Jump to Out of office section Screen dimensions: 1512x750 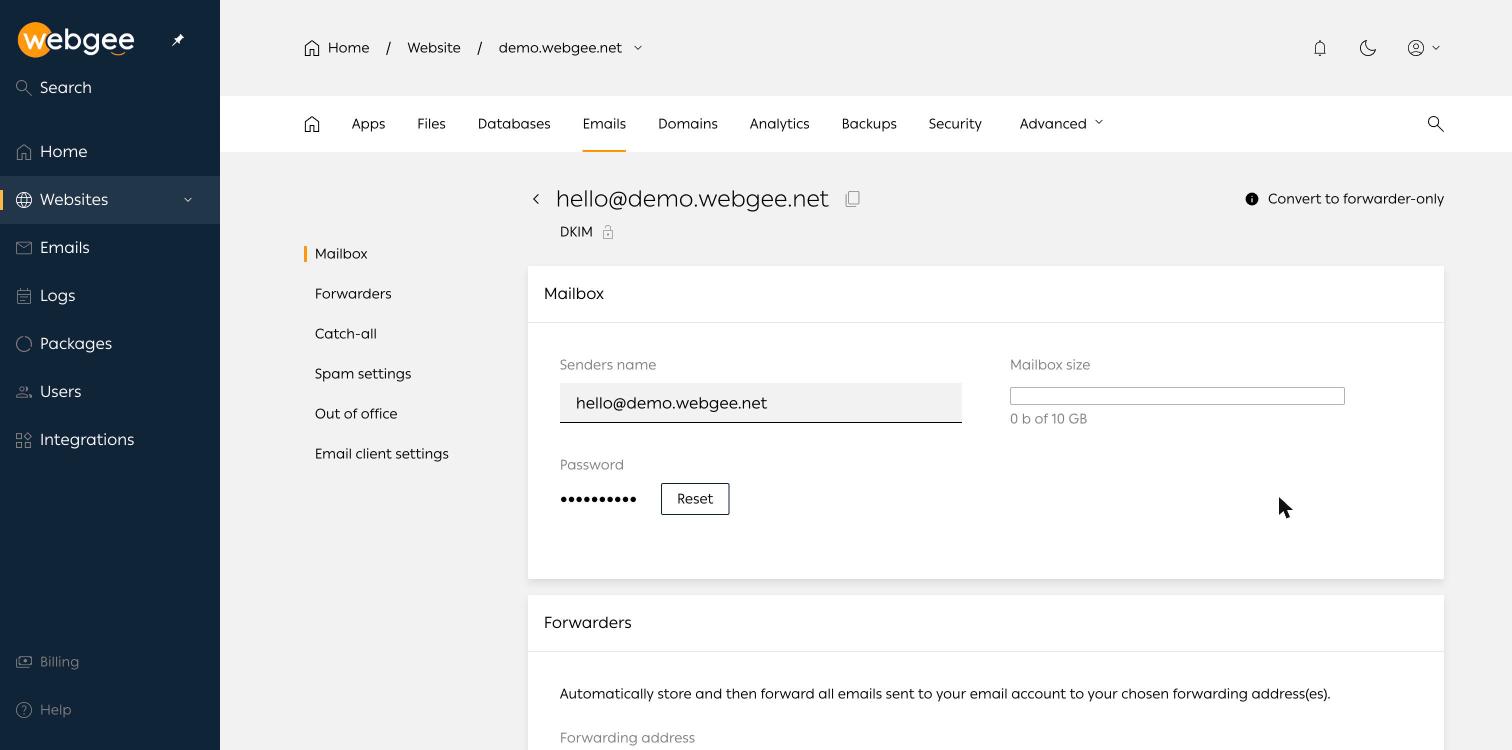tap(356, 414)
